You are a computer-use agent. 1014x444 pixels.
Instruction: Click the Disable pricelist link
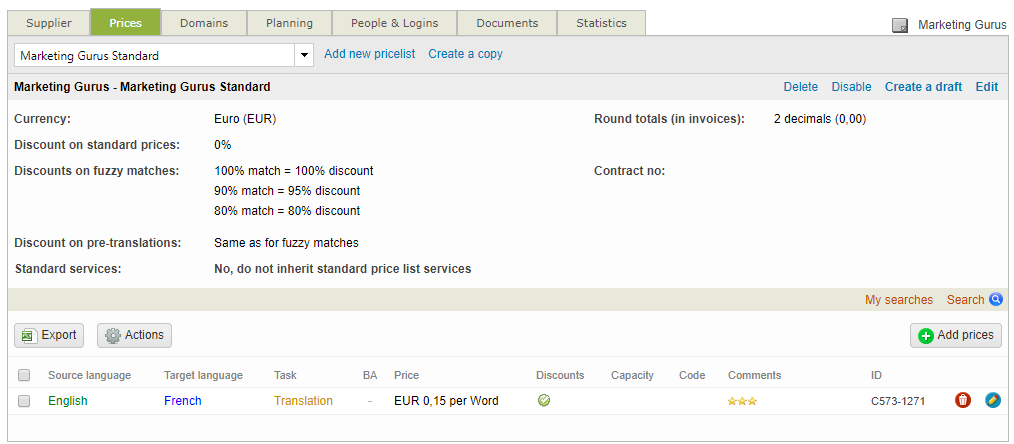tap(851, 87)
